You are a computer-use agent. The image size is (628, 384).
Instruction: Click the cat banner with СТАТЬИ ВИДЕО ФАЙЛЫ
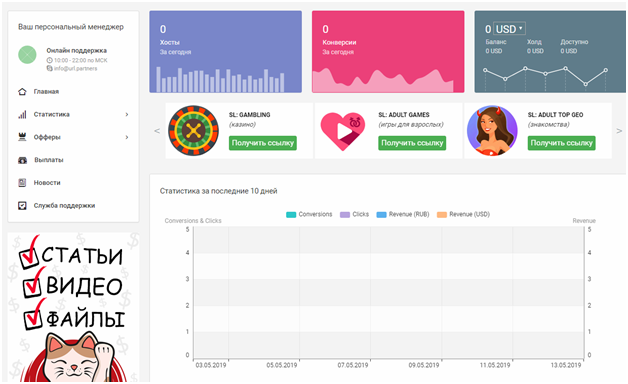pos(73,307)
